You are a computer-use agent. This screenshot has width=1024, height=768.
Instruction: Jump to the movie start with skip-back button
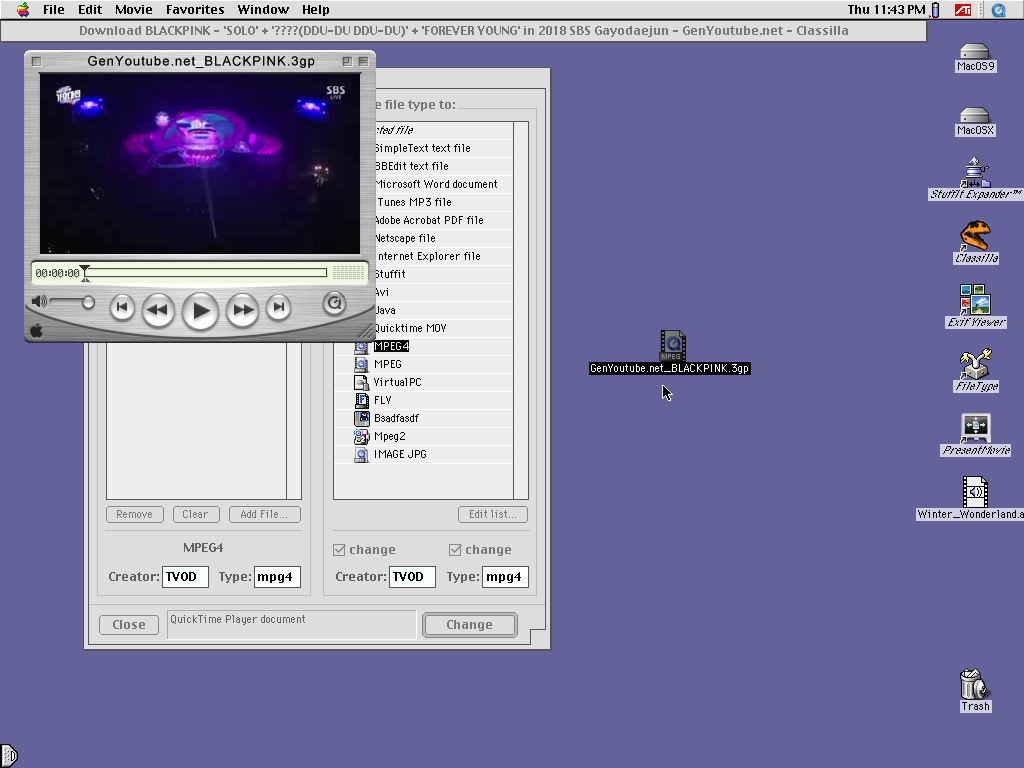[122, 308]
